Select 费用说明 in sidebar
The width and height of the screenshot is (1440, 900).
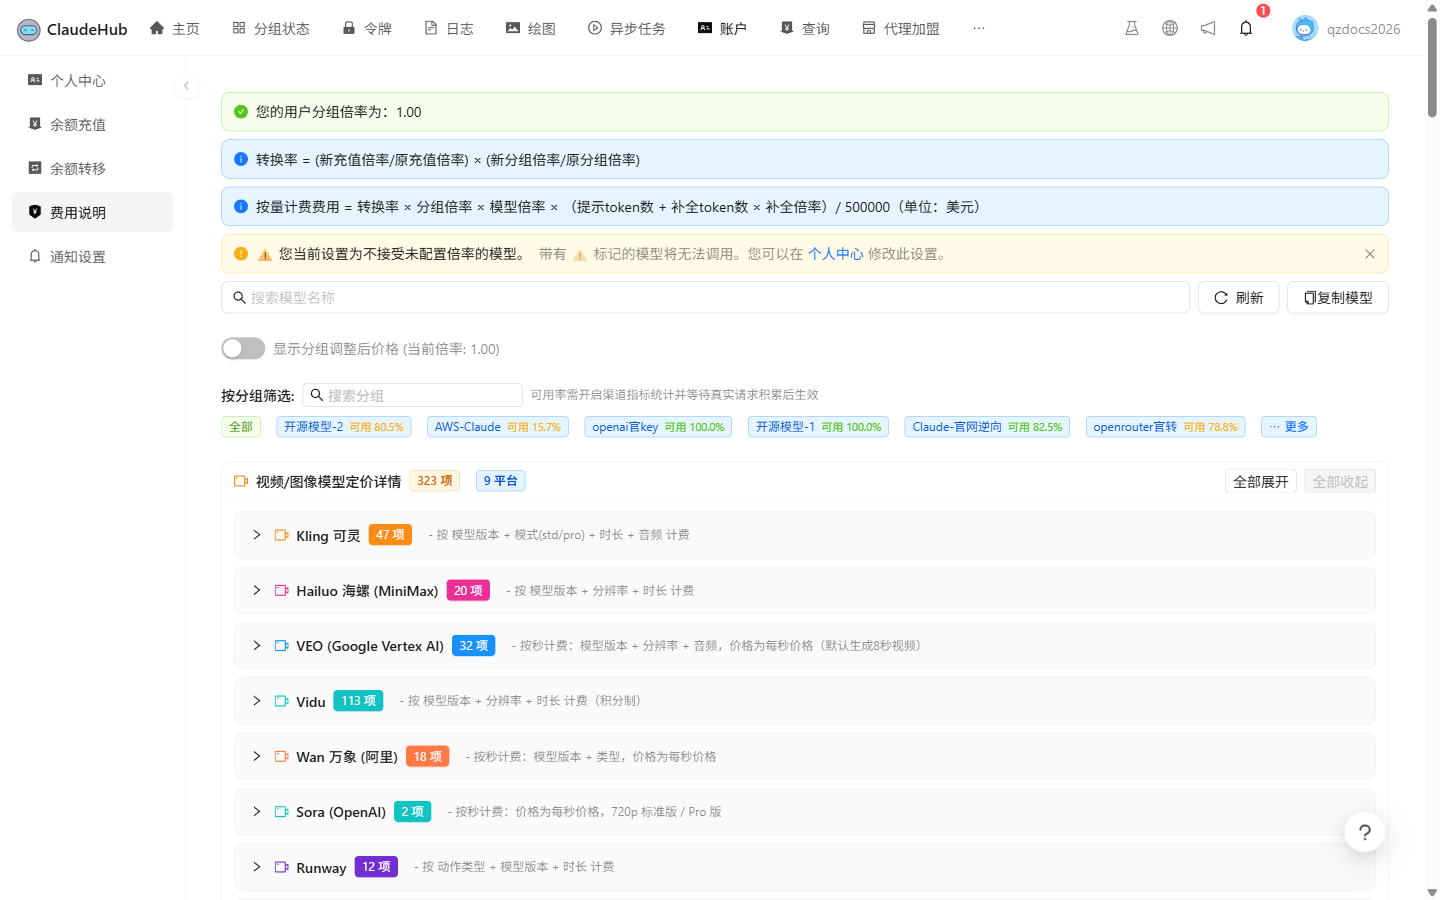93,212
